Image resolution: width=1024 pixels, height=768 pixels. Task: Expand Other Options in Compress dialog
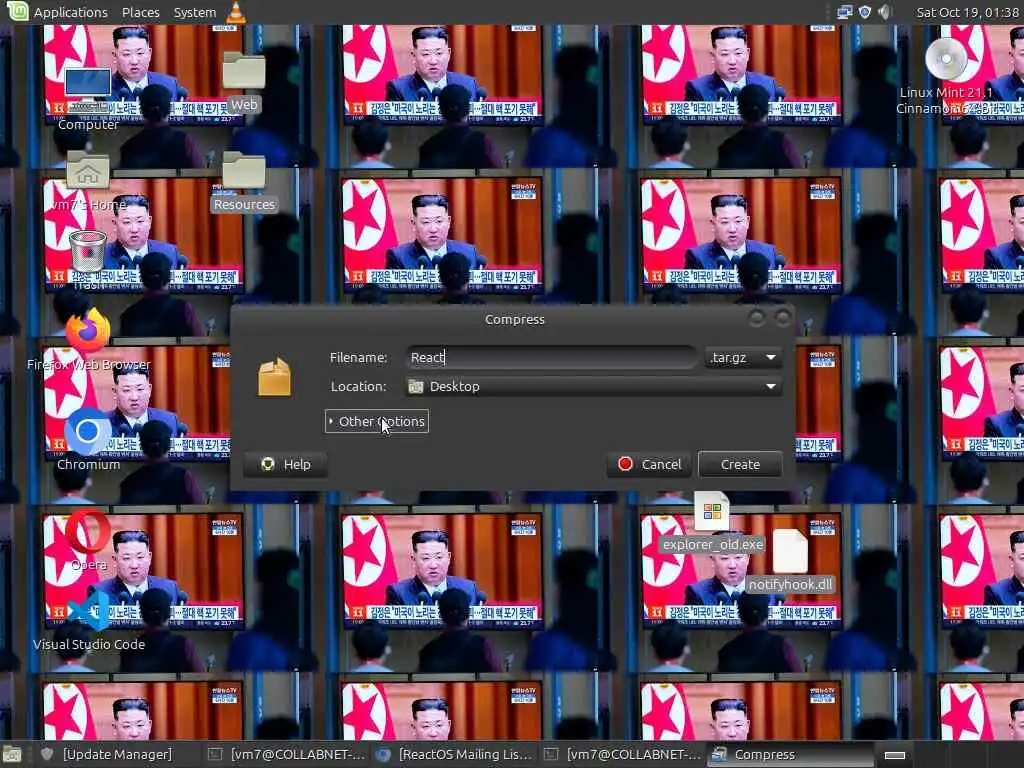point(377,421)
